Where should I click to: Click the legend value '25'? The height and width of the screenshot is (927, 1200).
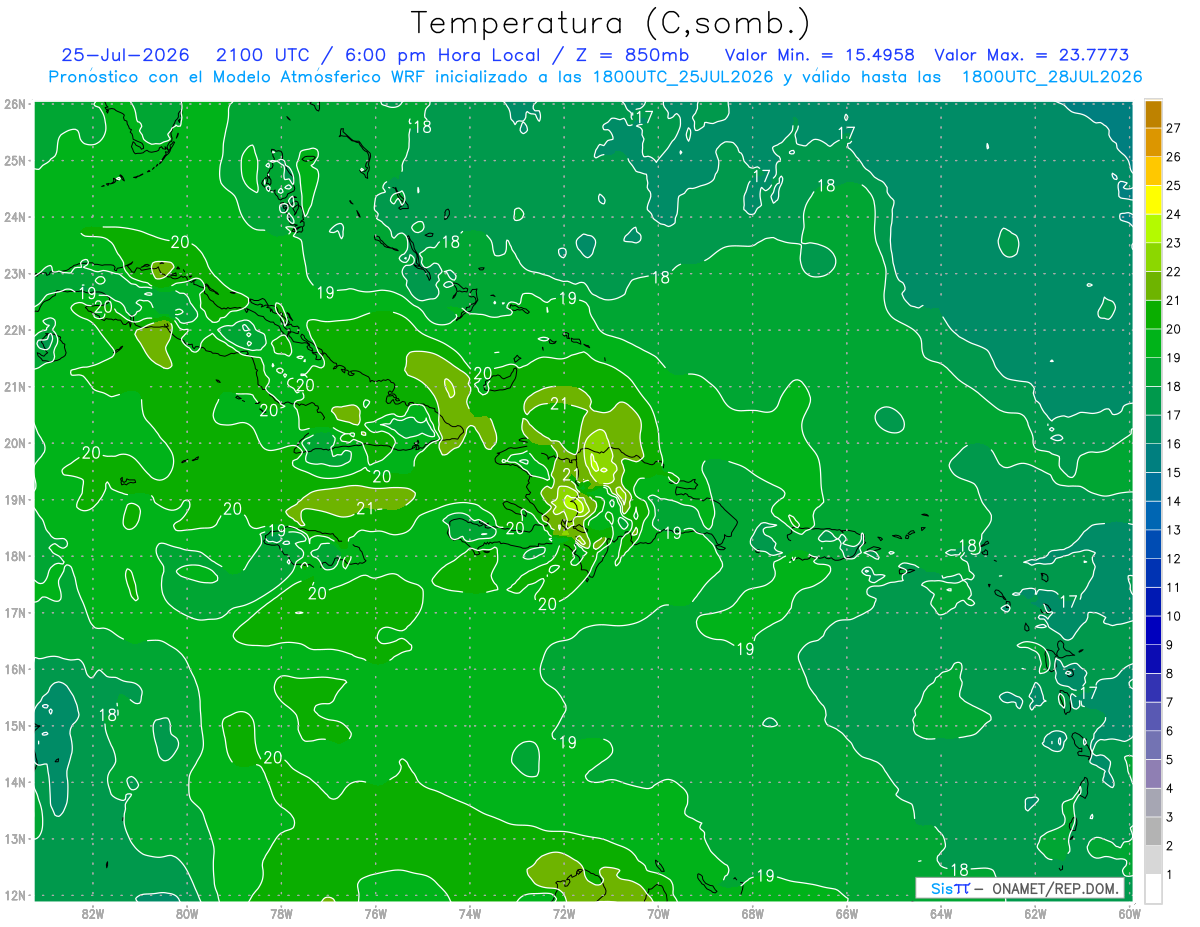click(x=1174, y=186)
